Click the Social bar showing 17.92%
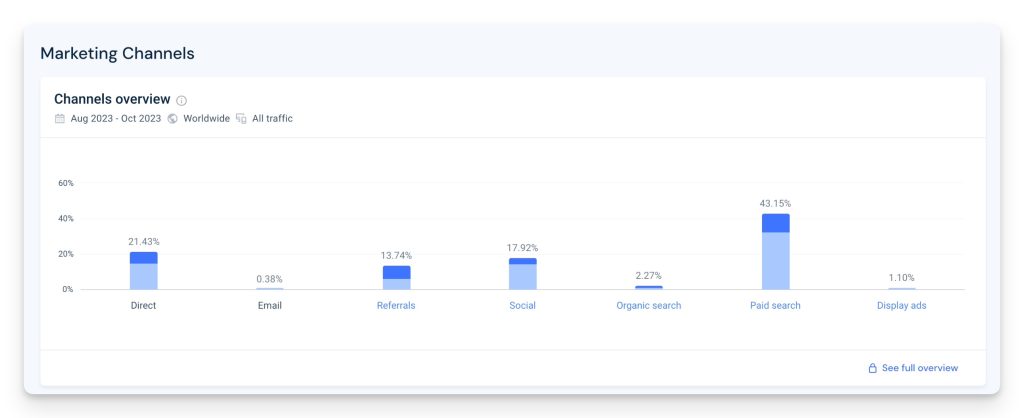 (x=522, y=274)
